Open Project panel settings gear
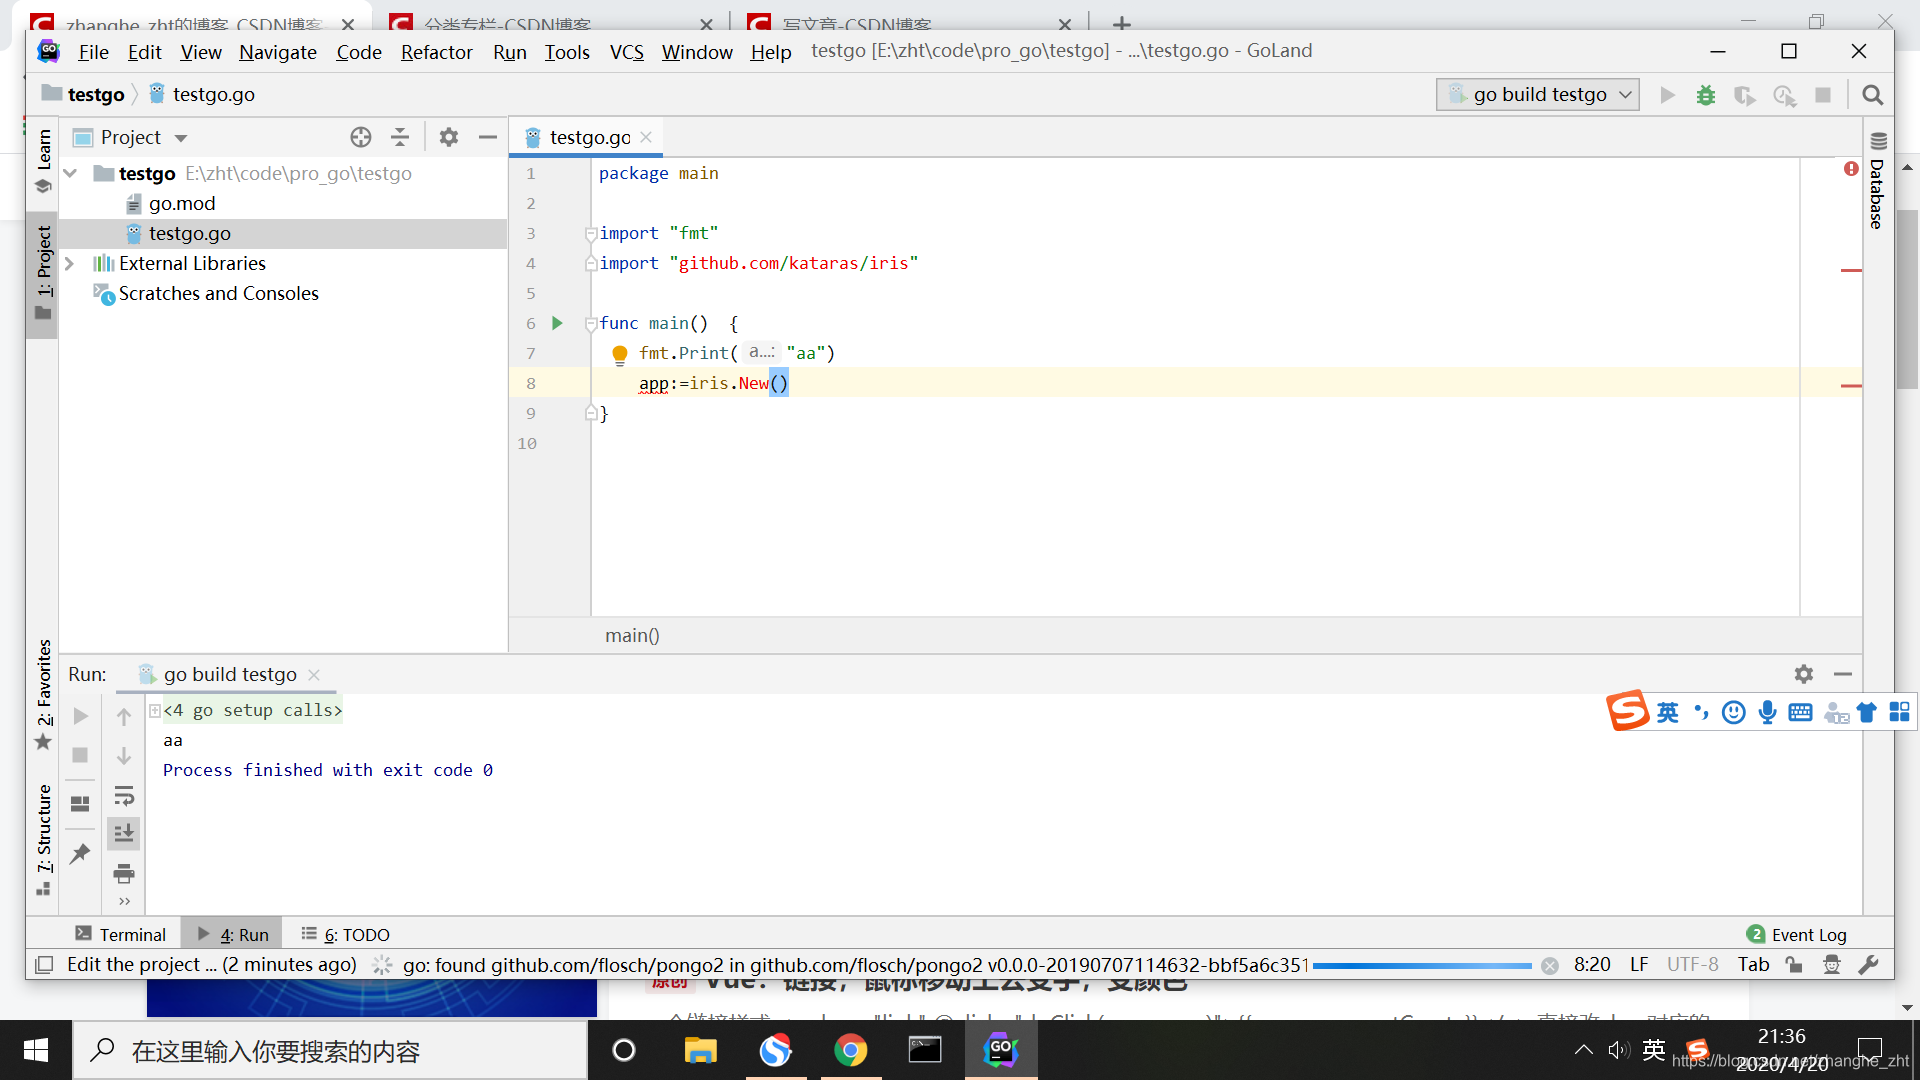Viewport: 1920px width, 1080px height. point(449,137)
